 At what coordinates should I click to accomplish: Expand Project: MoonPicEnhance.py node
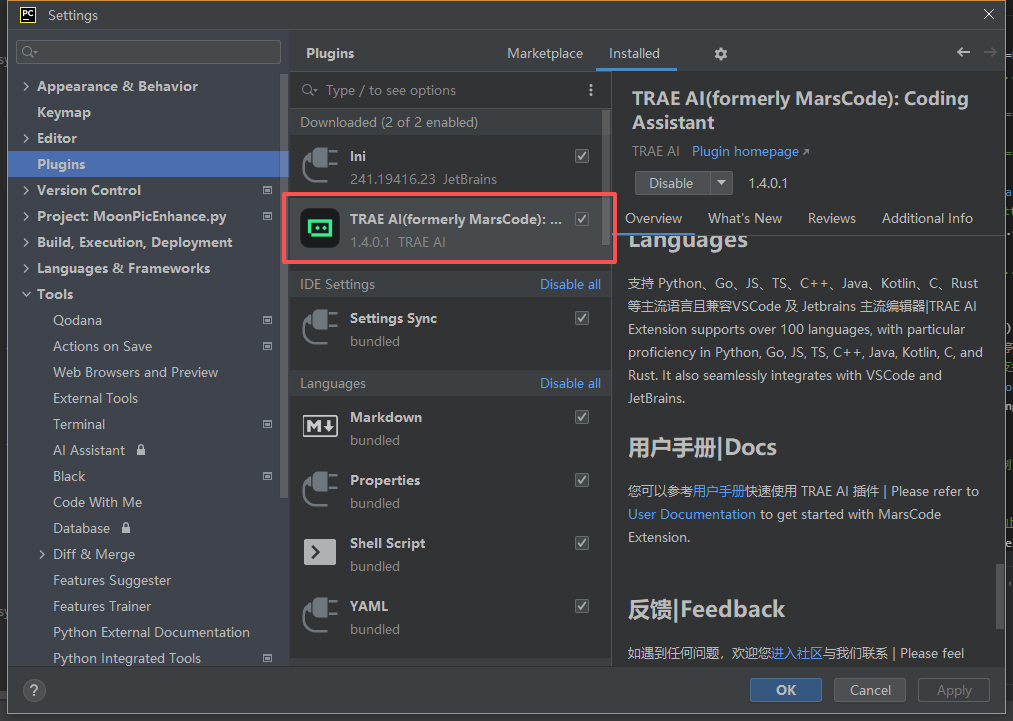[x=26, y=216]
